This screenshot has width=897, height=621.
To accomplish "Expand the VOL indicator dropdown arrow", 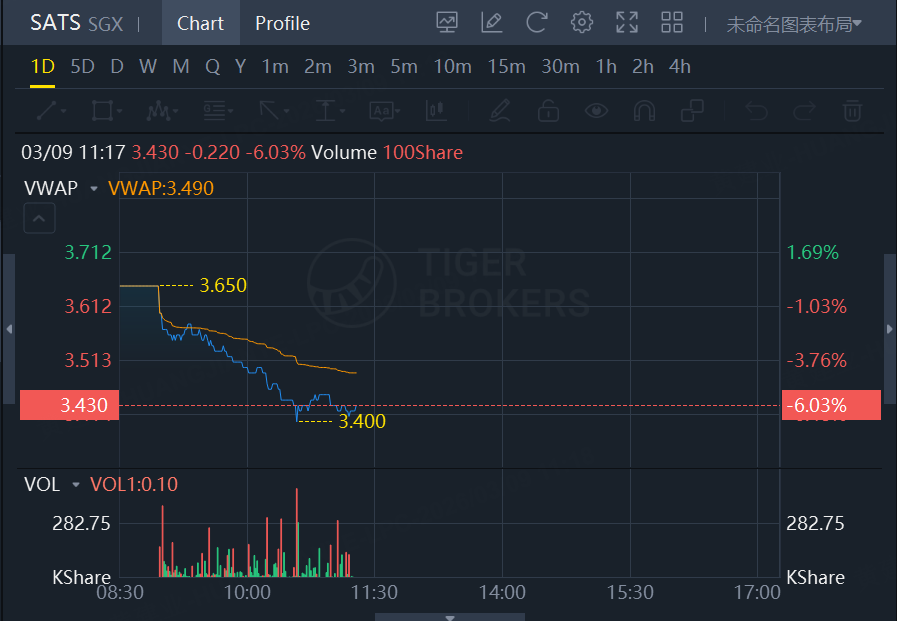I will pos(76,485).
